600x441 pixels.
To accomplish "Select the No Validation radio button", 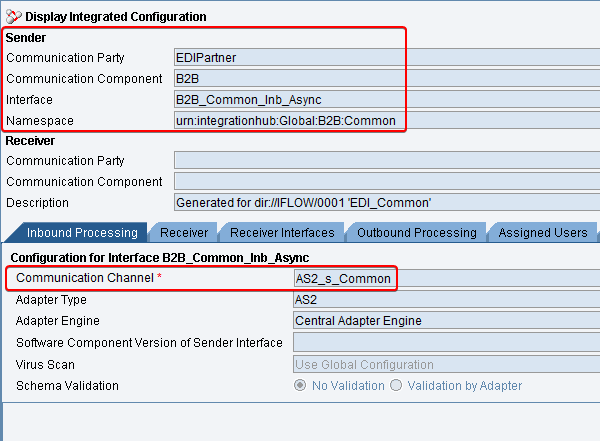I will [x=300, y=385].
